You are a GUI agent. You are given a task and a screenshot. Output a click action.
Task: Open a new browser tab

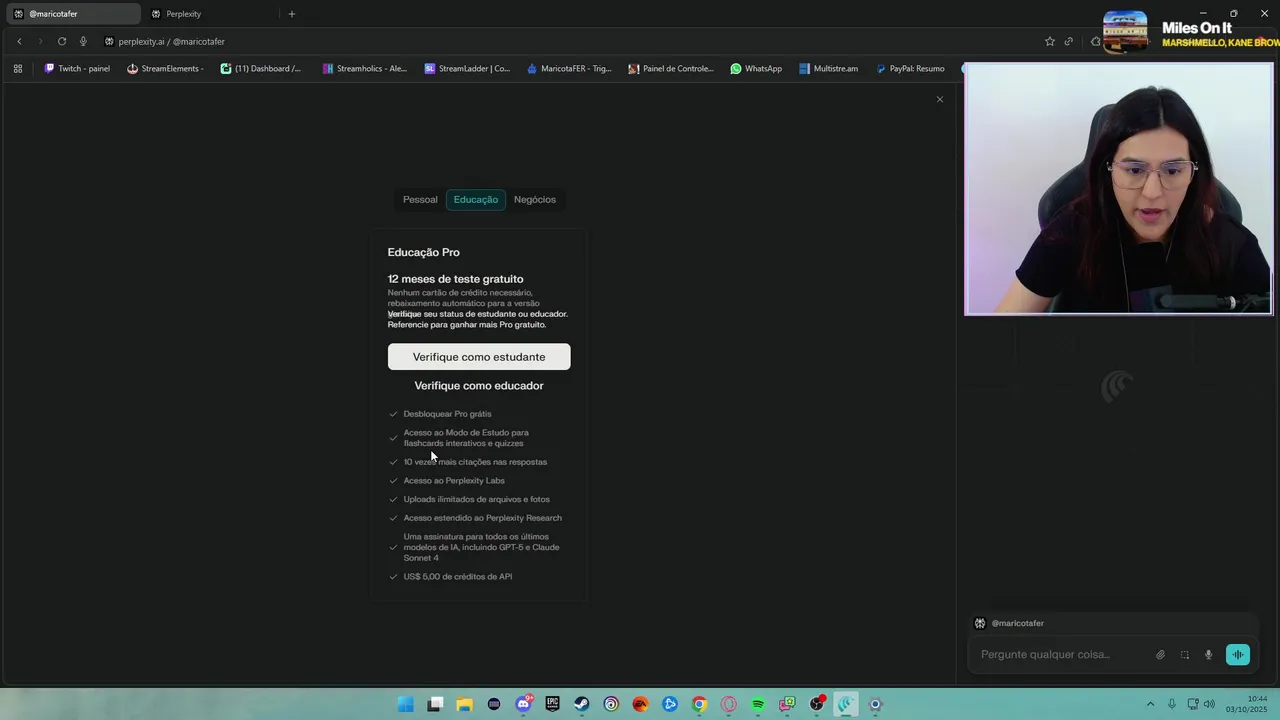(x=292, y=14)
